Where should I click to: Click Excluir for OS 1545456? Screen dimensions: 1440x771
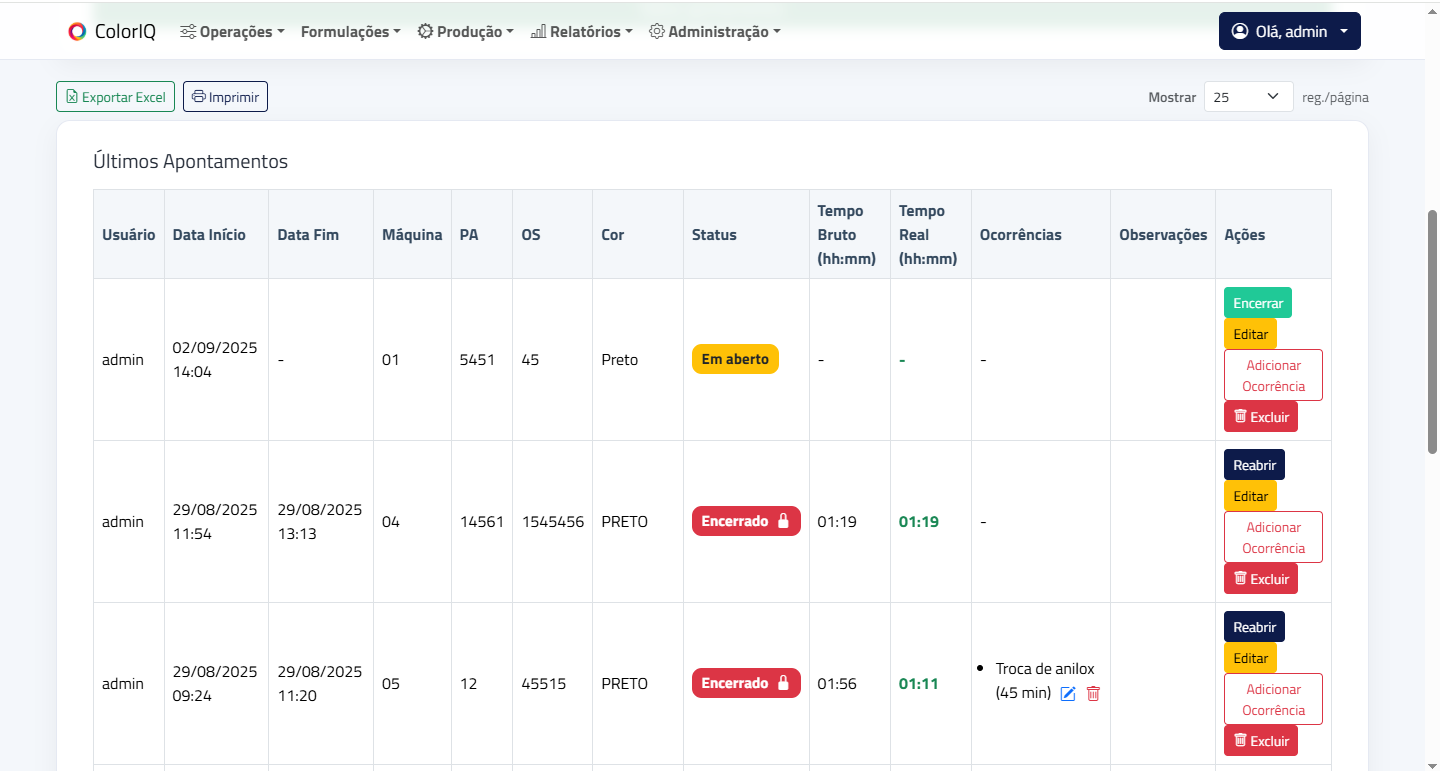pos(1261,579)
